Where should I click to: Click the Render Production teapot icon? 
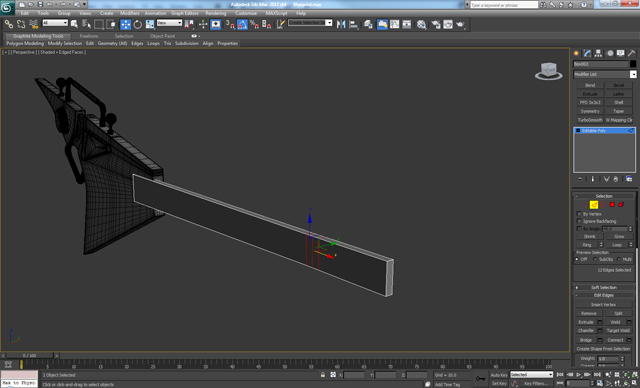460,24
